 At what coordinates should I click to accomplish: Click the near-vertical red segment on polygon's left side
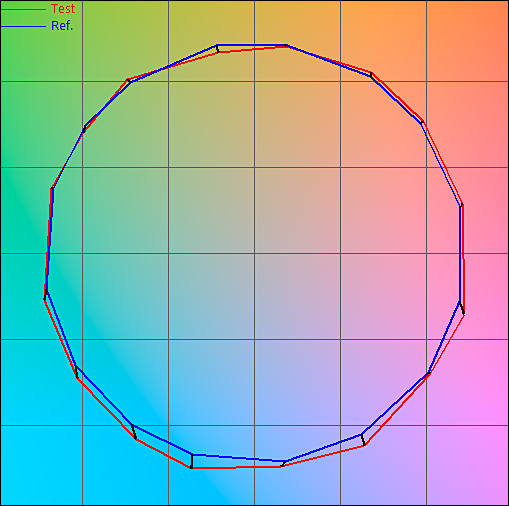pyautogui.click(x=49, y=243)
